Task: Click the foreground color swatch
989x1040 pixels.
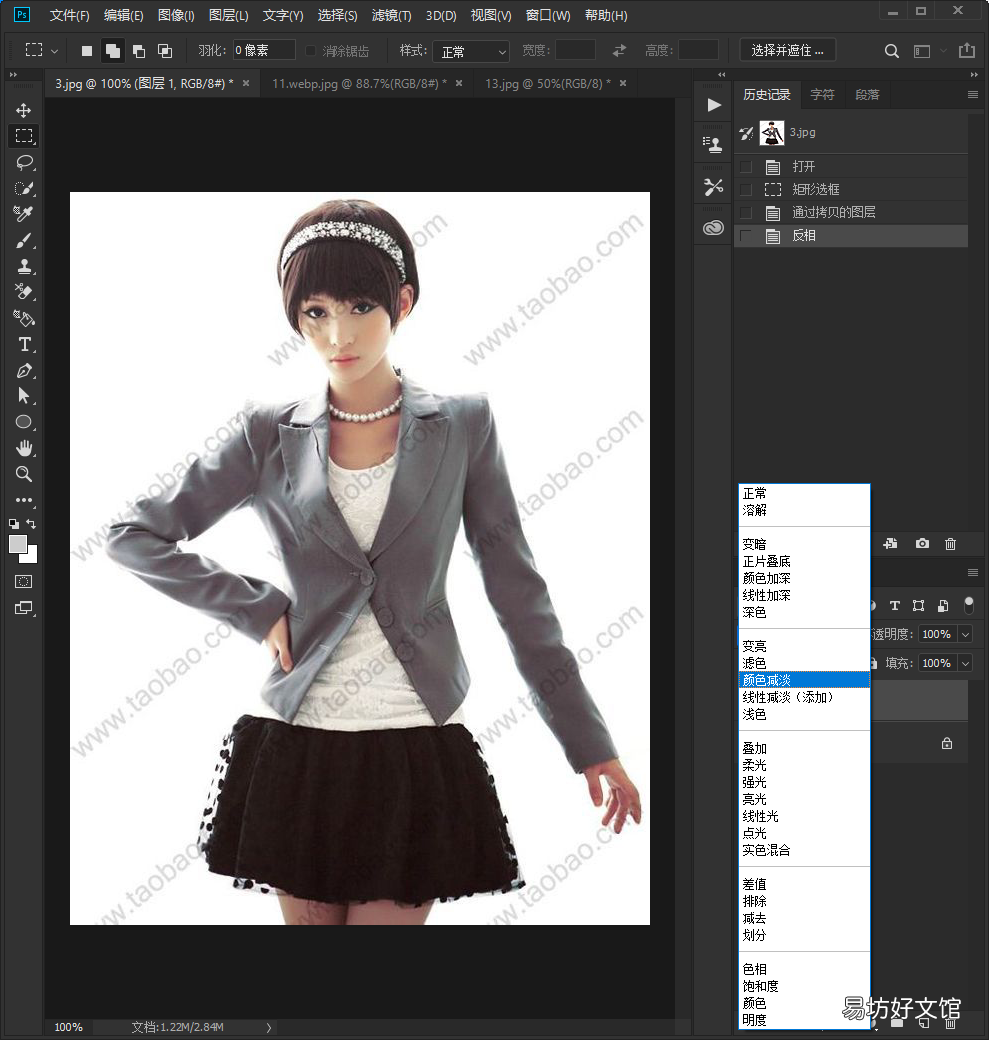Action: click(18, 544)
